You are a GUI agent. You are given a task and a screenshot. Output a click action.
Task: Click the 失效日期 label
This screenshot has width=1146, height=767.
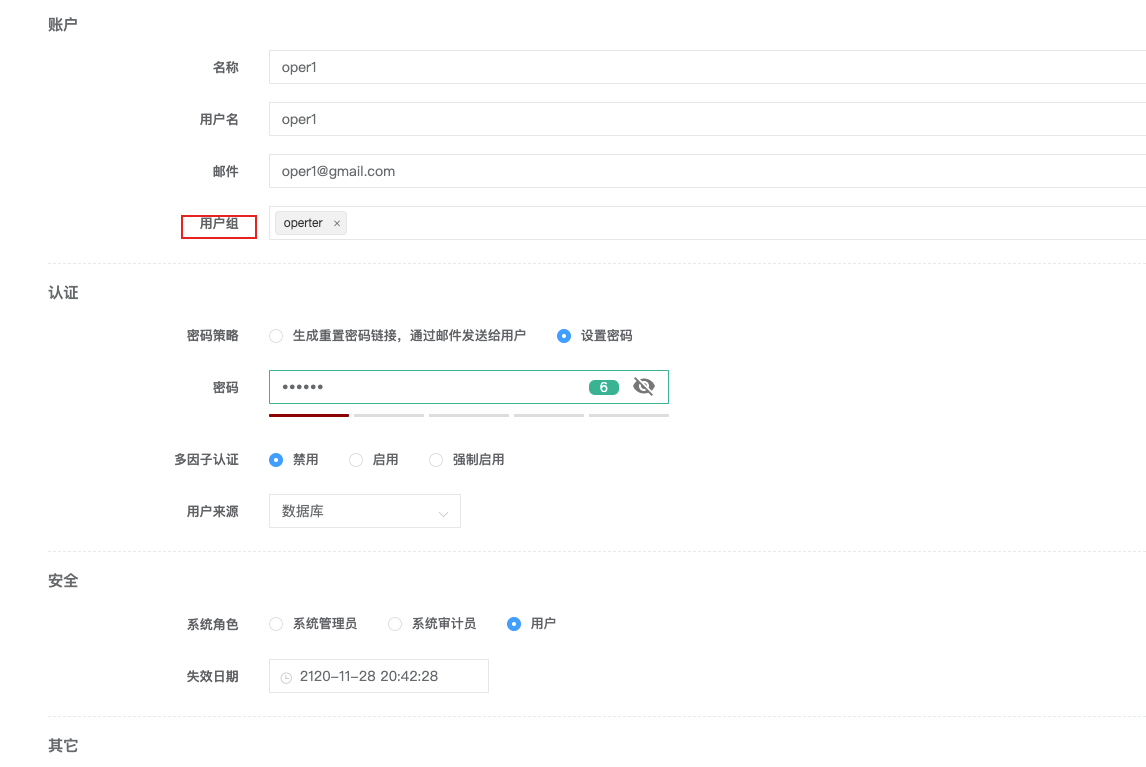(213, 676)
